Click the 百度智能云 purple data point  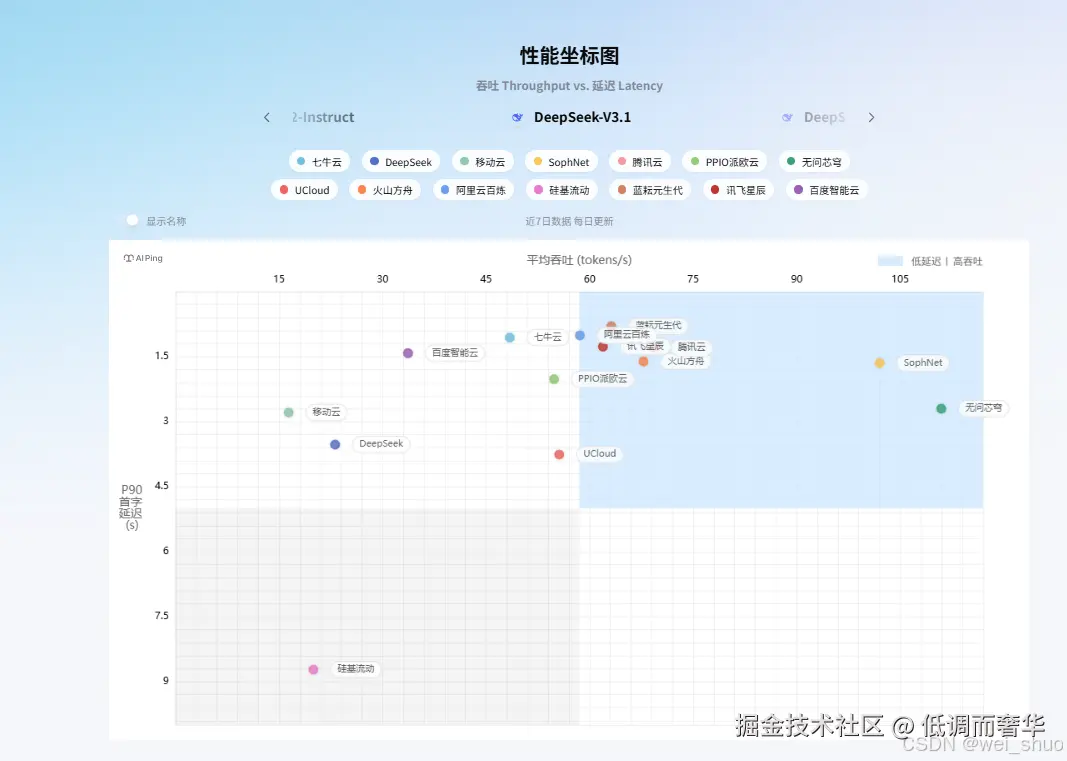pos(407,353)
